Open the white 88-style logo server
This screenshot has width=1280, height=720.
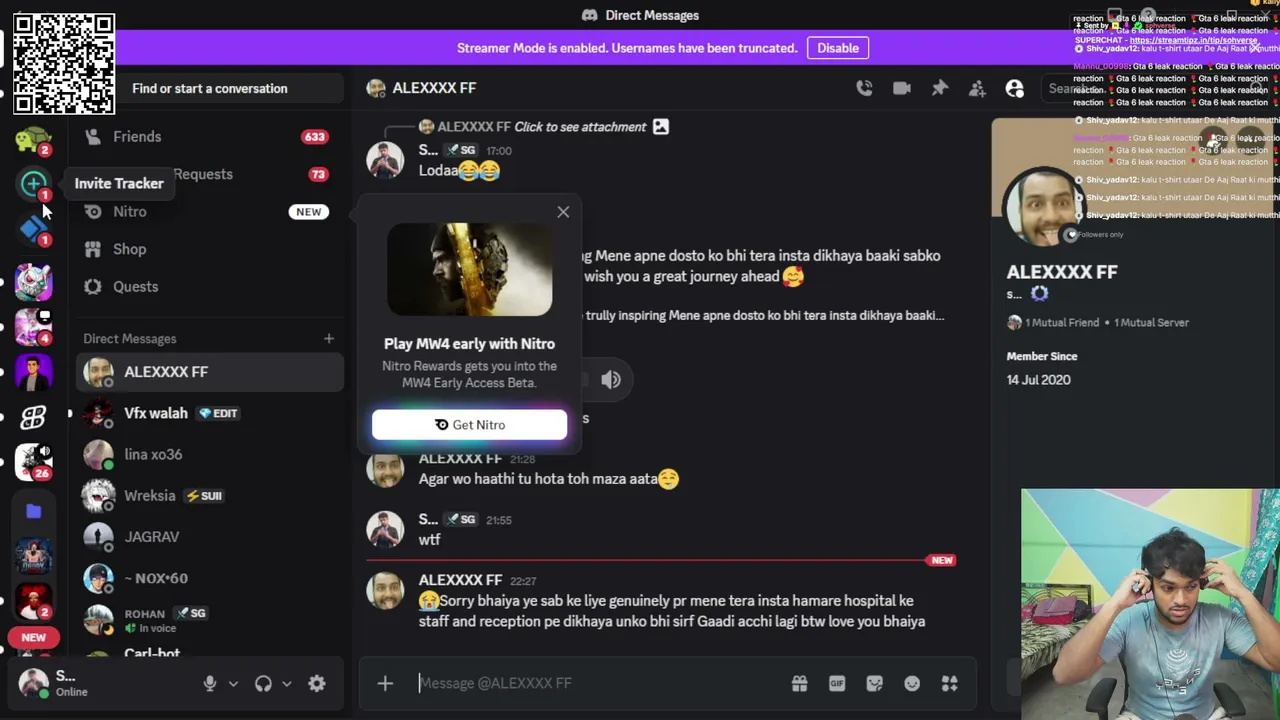tap(33, 416)
